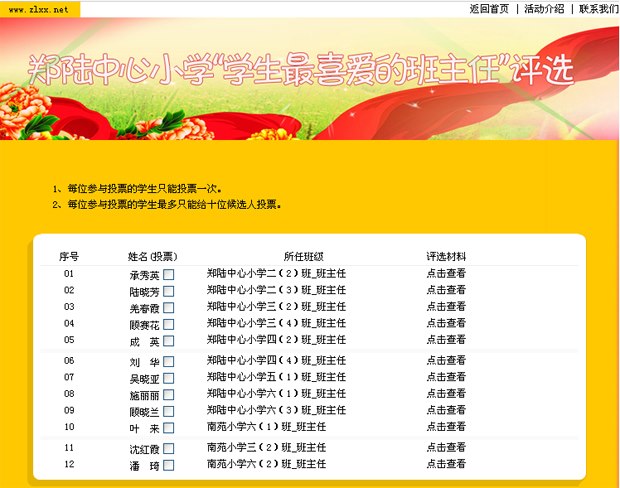Open 点击查看 for candidate 12

(x=446, y=464)
